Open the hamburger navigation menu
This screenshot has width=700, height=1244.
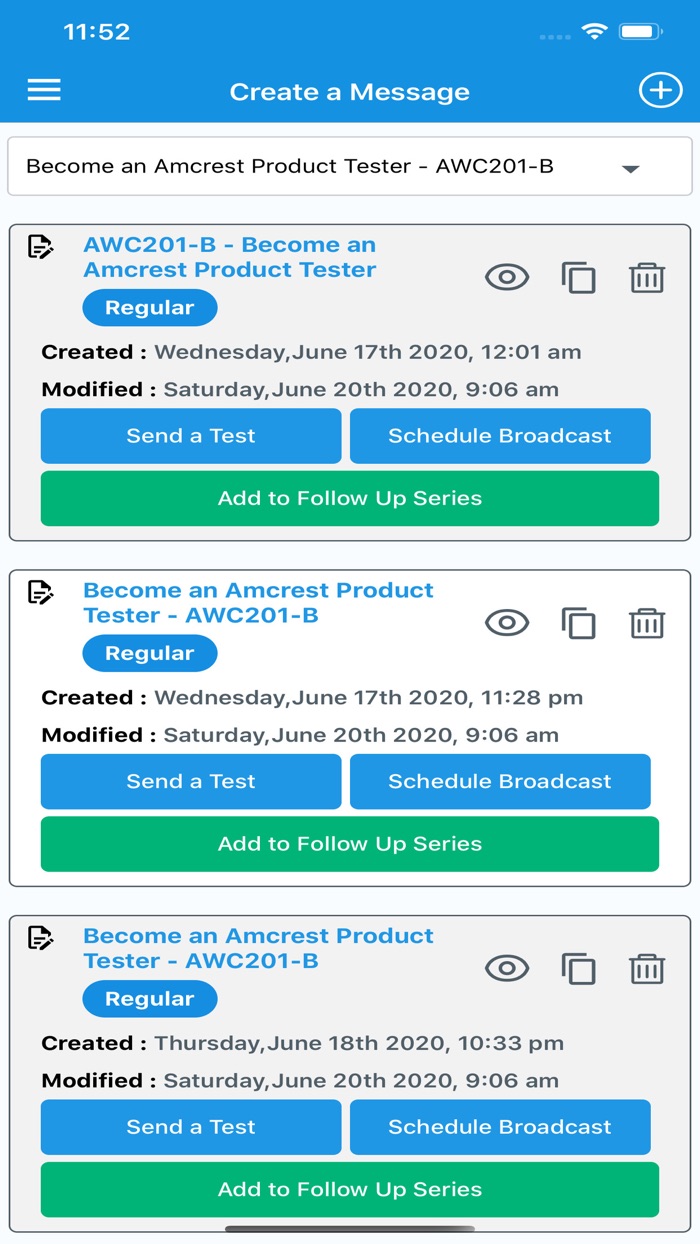coord(44,90)
